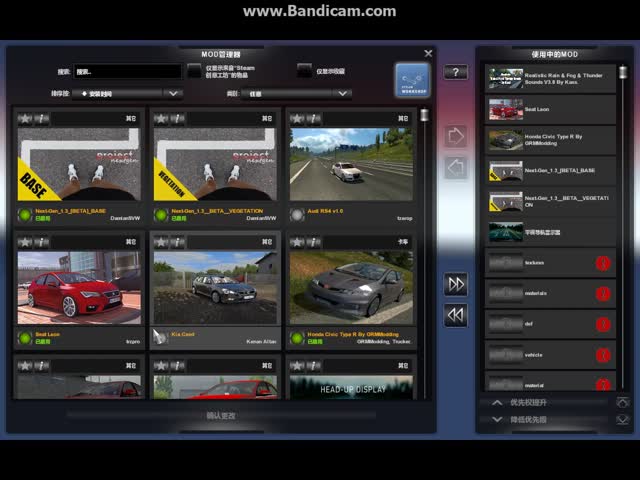
Task: Deactivate selected mod with left arrow
Action: [456, 167]
